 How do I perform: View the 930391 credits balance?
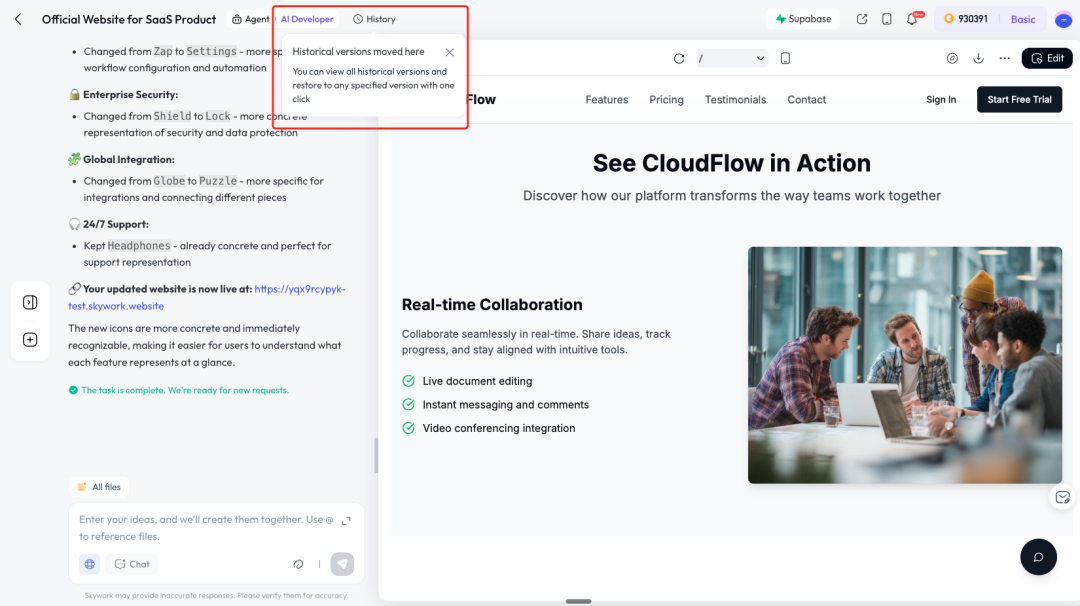coord(966,19)
